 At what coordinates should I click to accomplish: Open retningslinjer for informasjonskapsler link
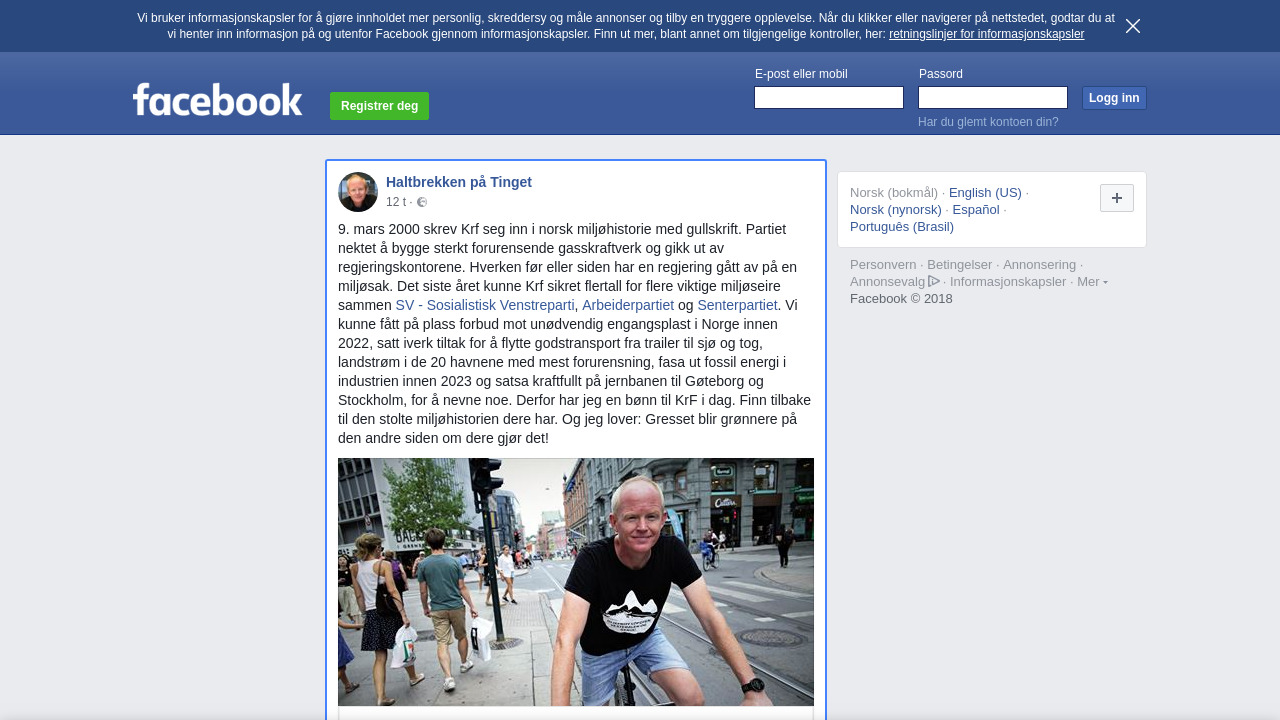[986, 34]
